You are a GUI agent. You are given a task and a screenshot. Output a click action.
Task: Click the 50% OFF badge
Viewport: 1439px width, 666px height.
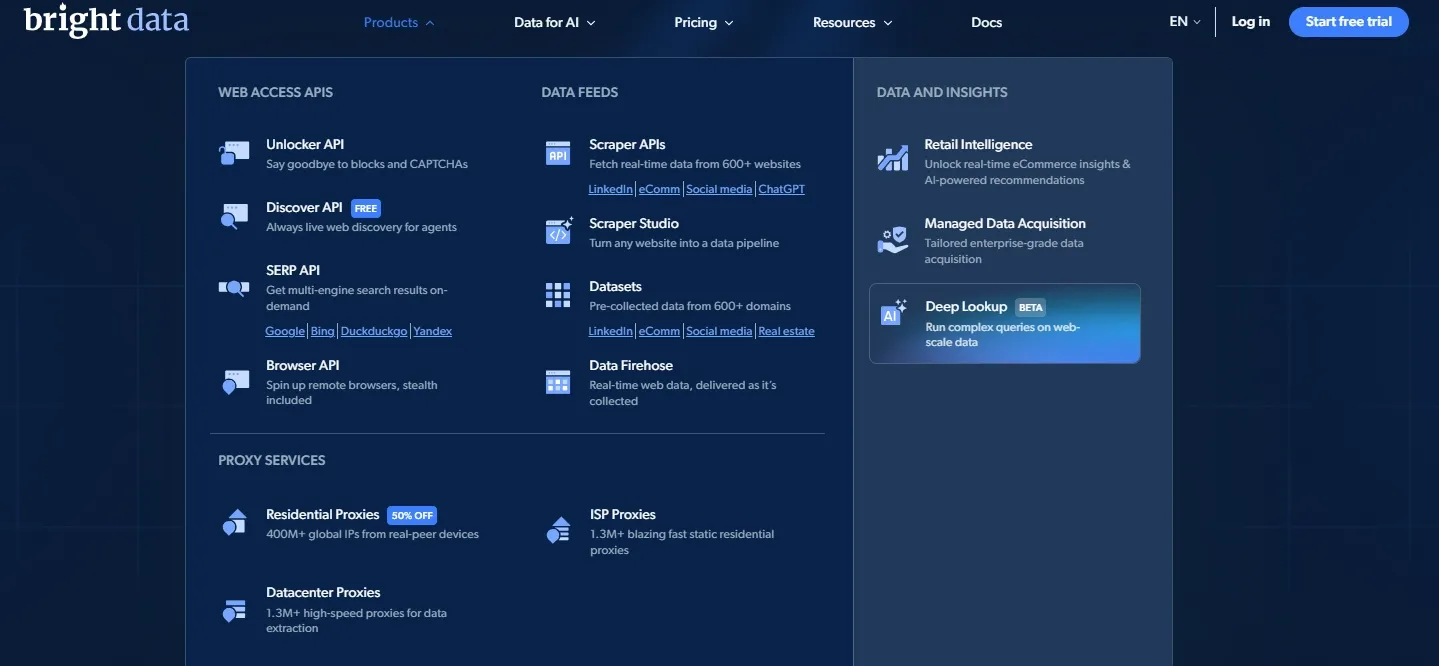[412, 515]
